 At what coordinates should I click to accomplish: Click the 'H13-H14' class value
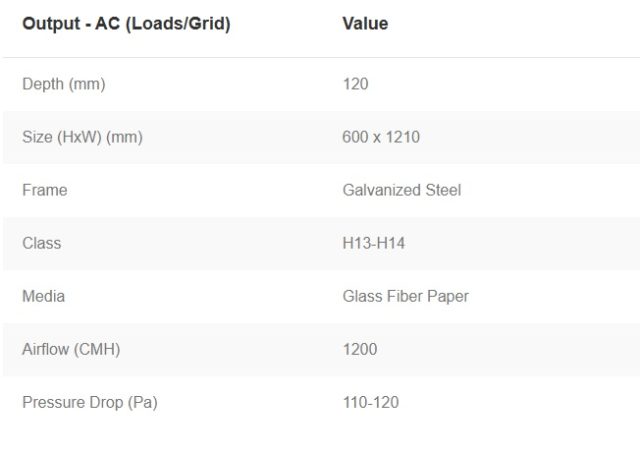point(373,243)
